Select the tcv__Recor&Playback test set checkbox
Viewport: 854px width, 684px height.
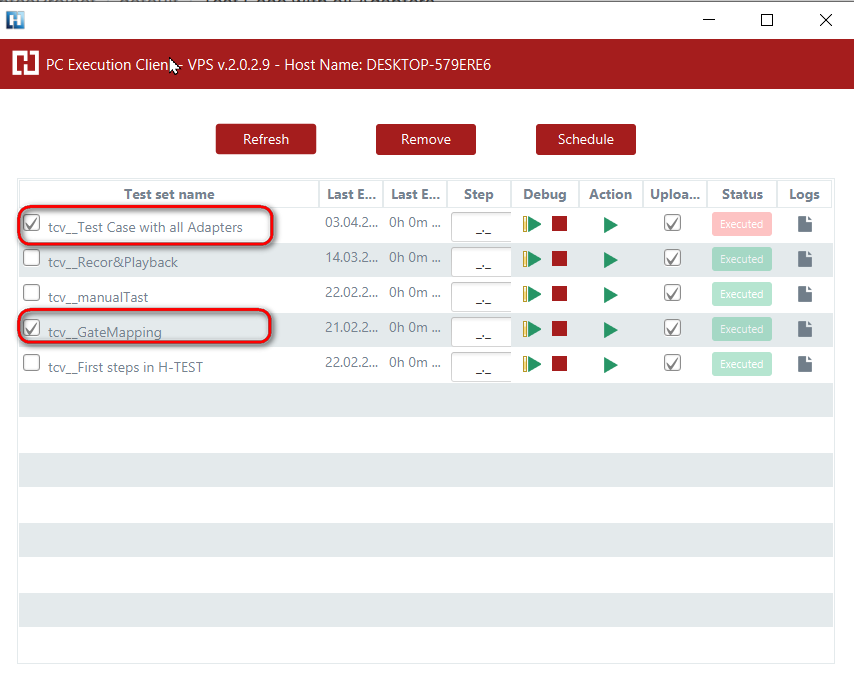click(x=32, y=259)
